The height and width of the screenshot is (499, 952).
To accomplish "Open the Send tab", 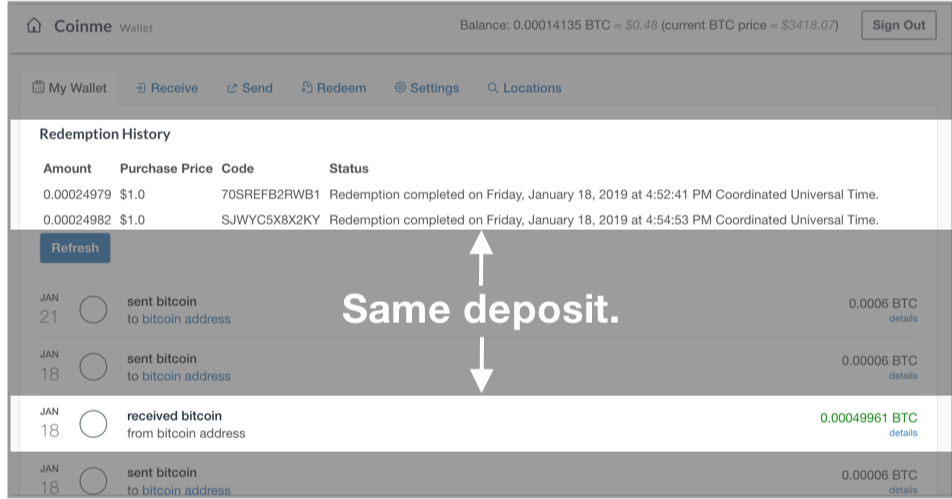I will 250,88.
